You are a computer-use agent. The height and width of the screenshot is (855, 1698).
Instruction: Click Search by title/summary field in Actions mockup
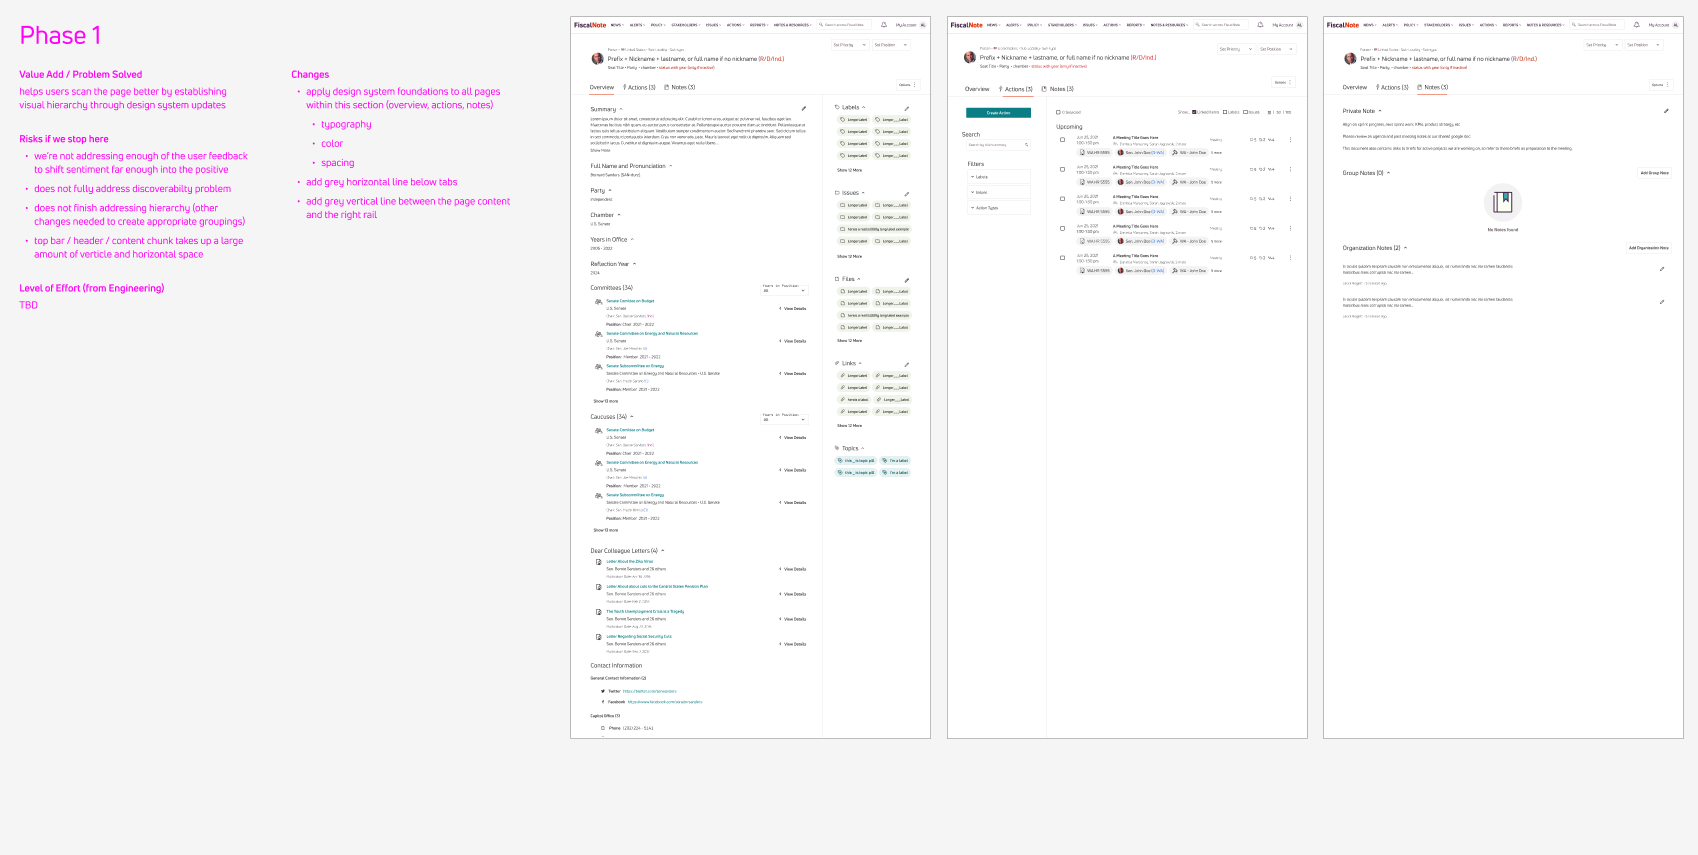point(998,145)
